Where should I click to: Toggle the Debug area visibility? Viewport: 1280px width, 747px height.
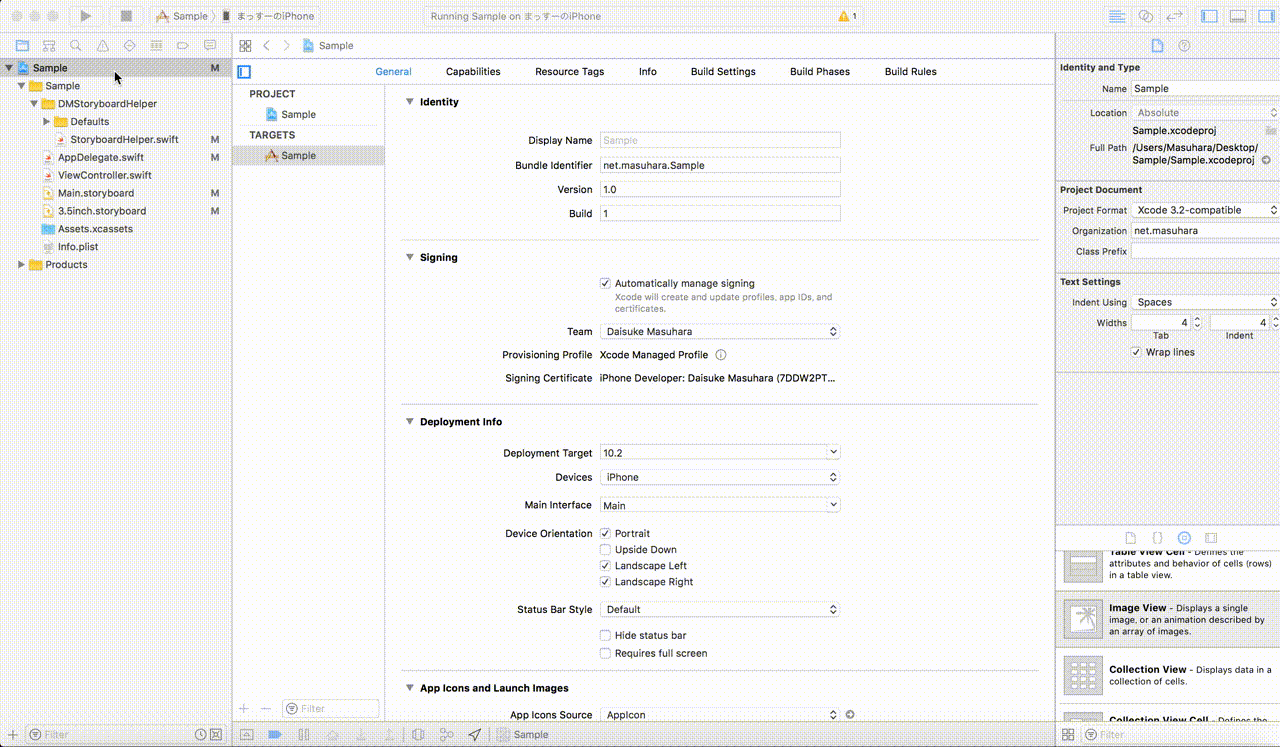[1237, 16]
